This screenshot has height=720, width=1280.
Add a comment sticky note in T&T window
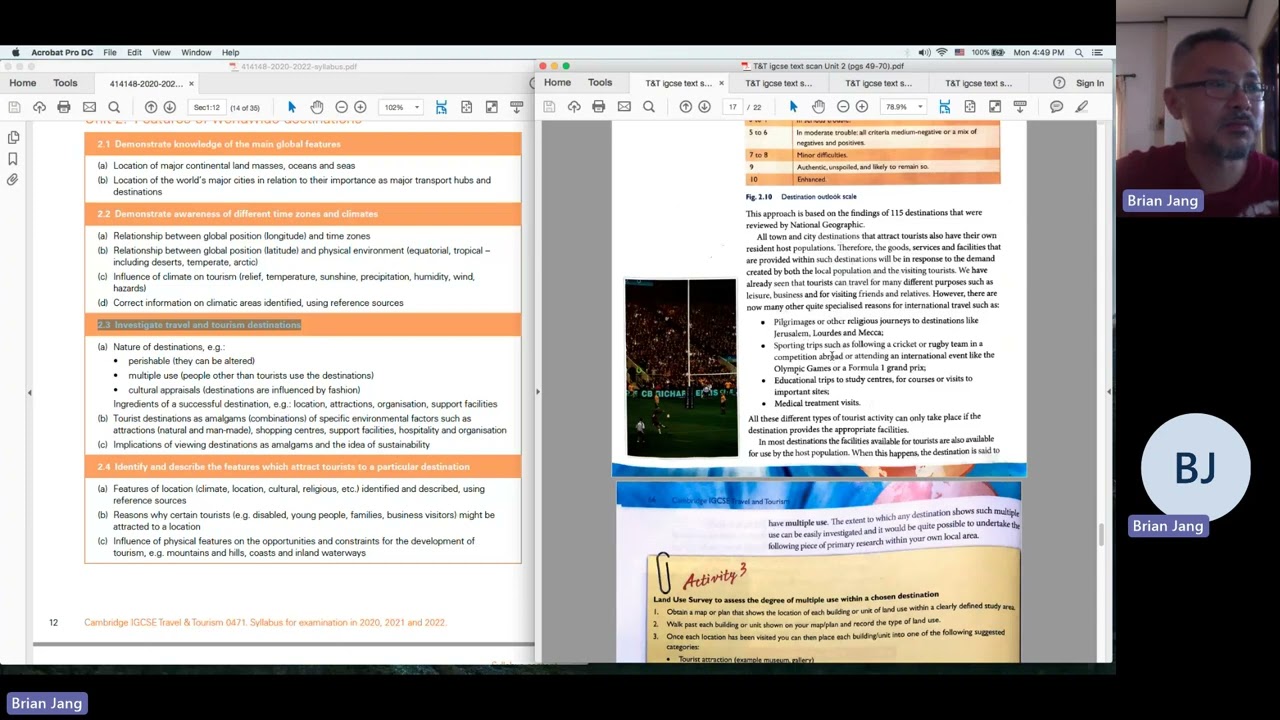coord(1057,107)
